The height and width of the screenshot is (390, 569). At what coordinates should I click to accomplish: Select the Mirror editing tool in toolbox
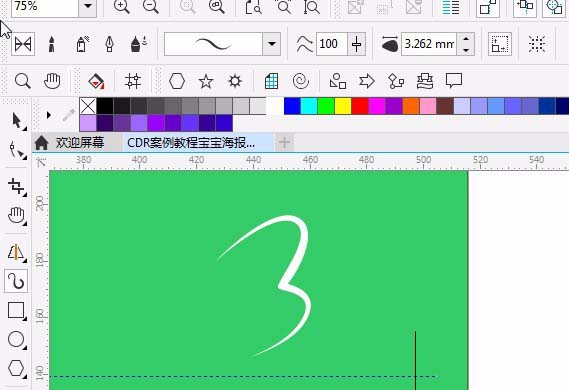coord(17,252)
